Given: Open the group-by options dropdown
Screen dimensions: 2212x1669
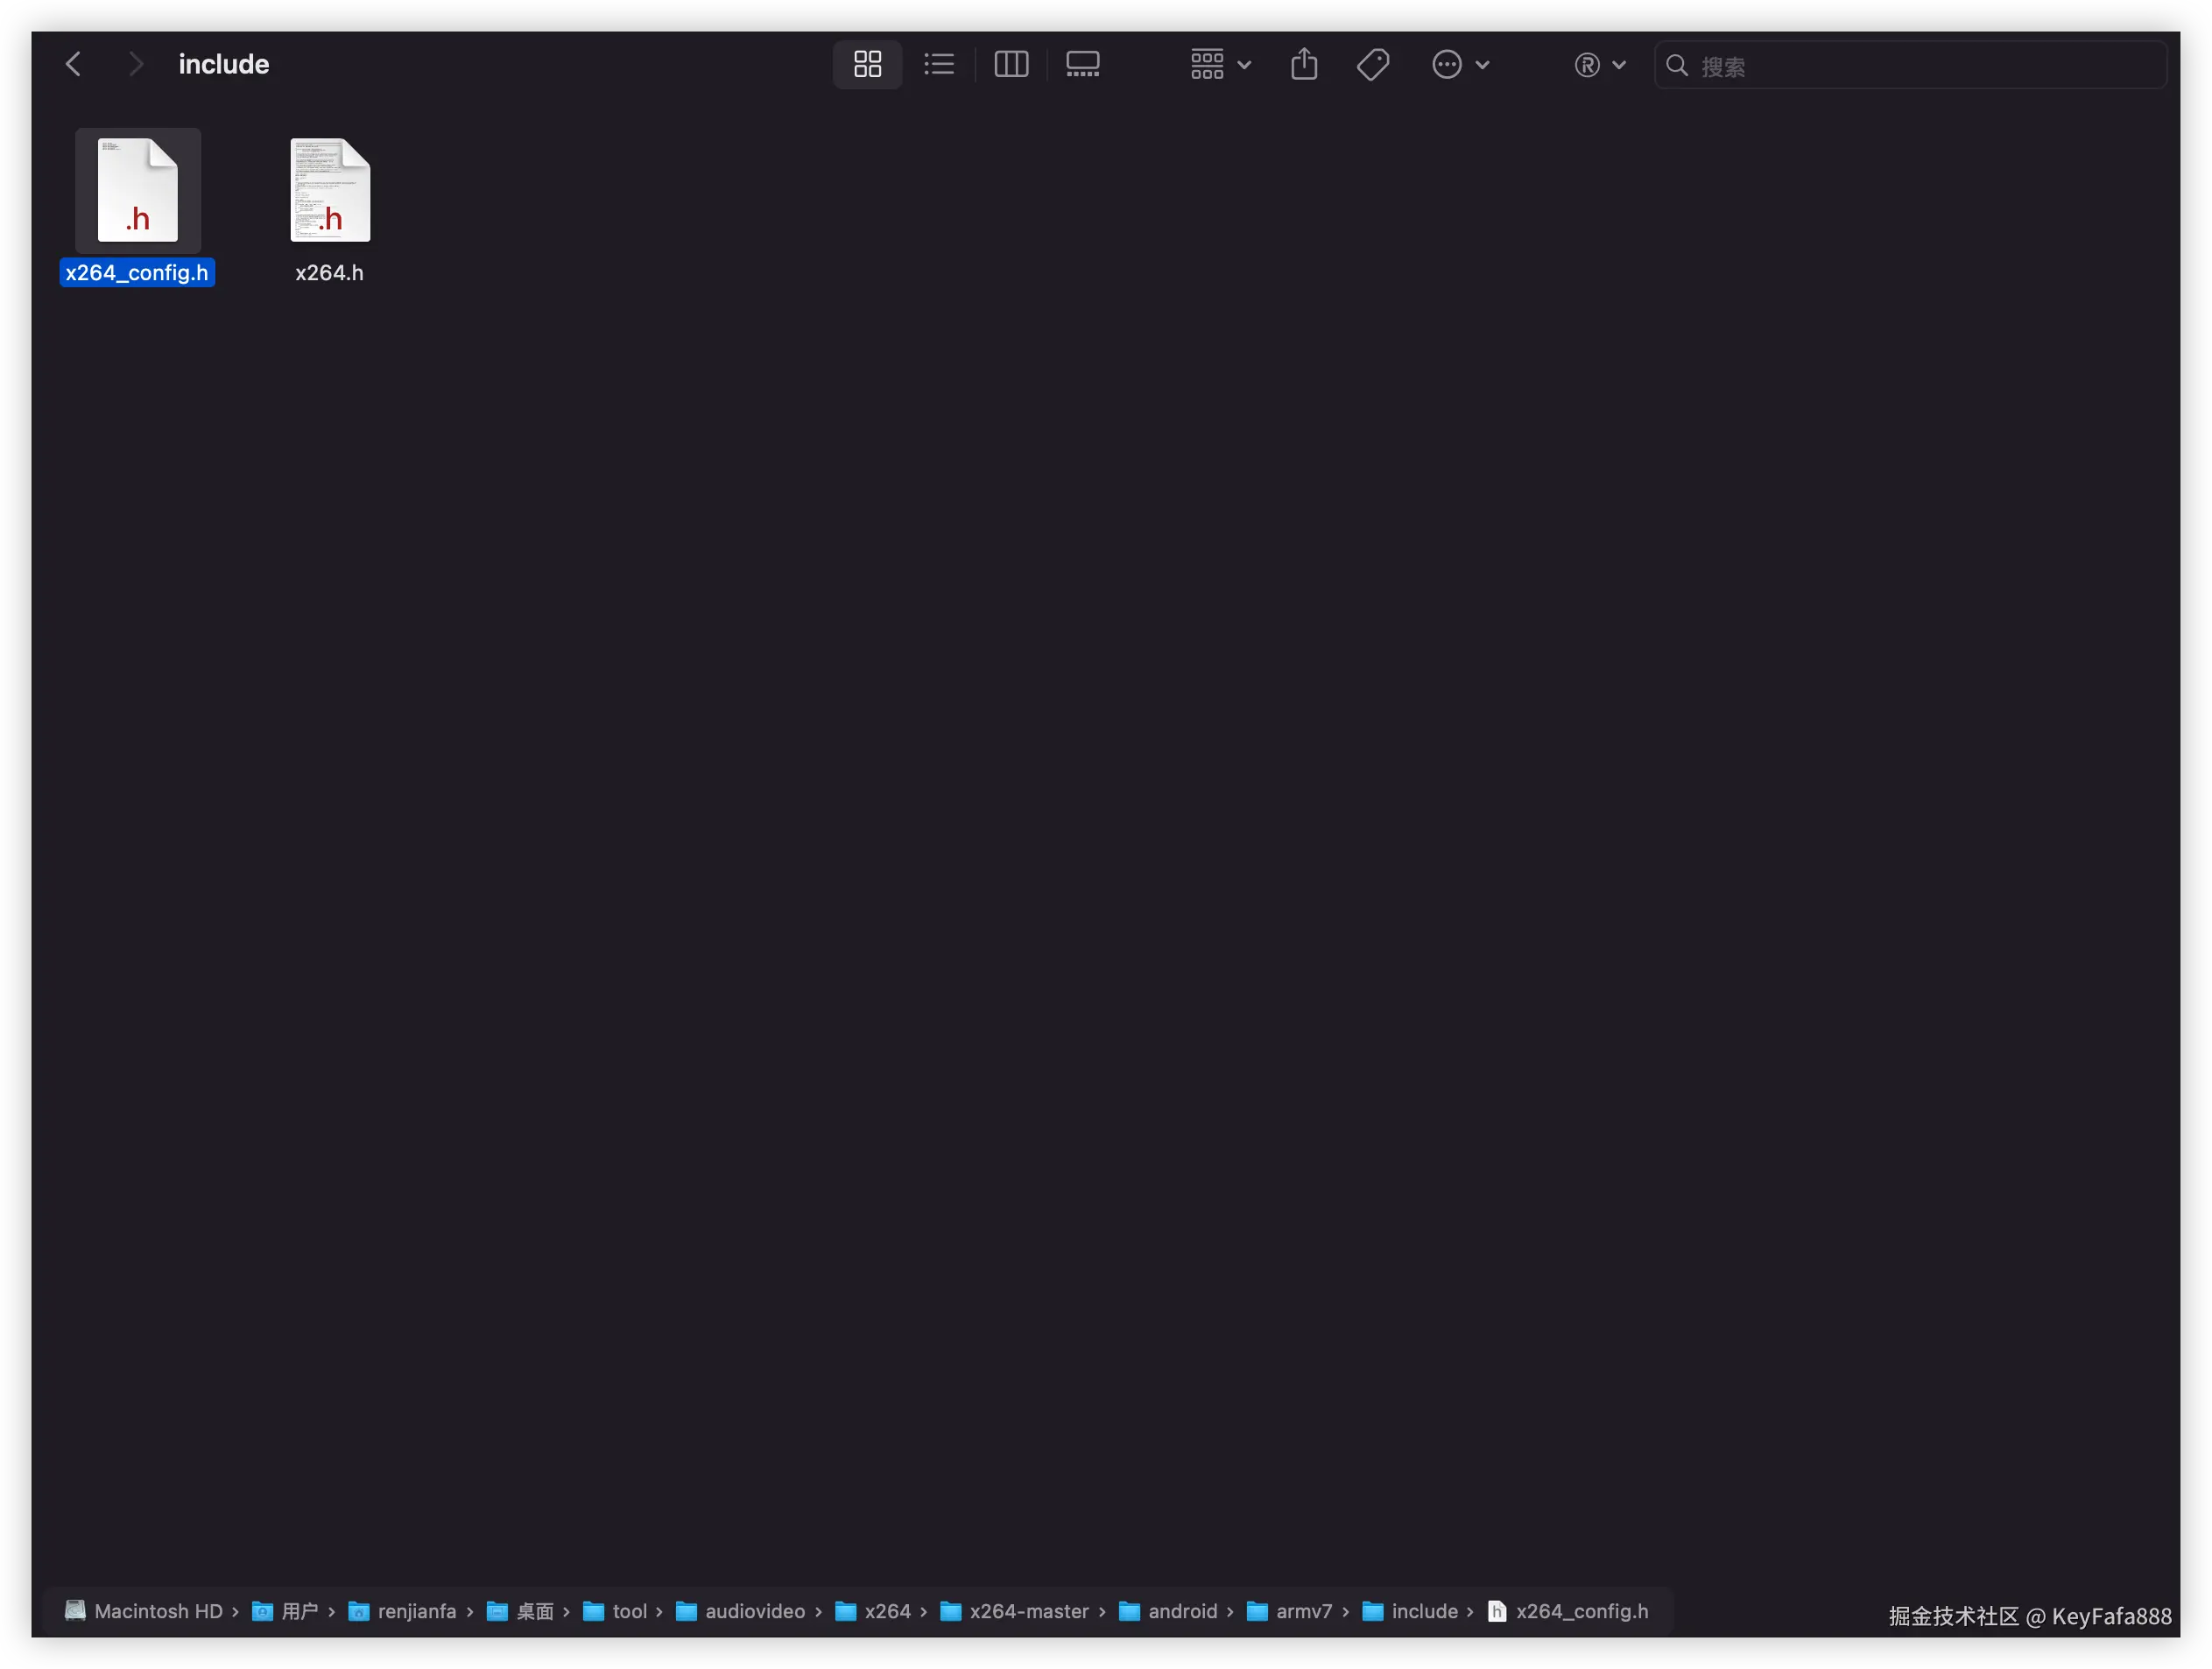Looking at the screenshot, I should point(1219,65).
